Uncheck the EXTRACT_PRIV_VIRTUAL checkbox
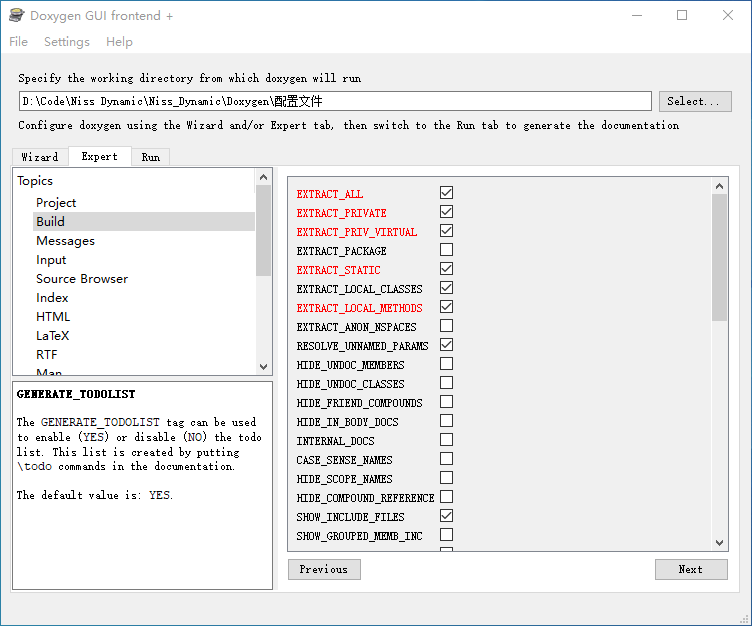Viewport: 752px width, 626px height. (446, 231)
